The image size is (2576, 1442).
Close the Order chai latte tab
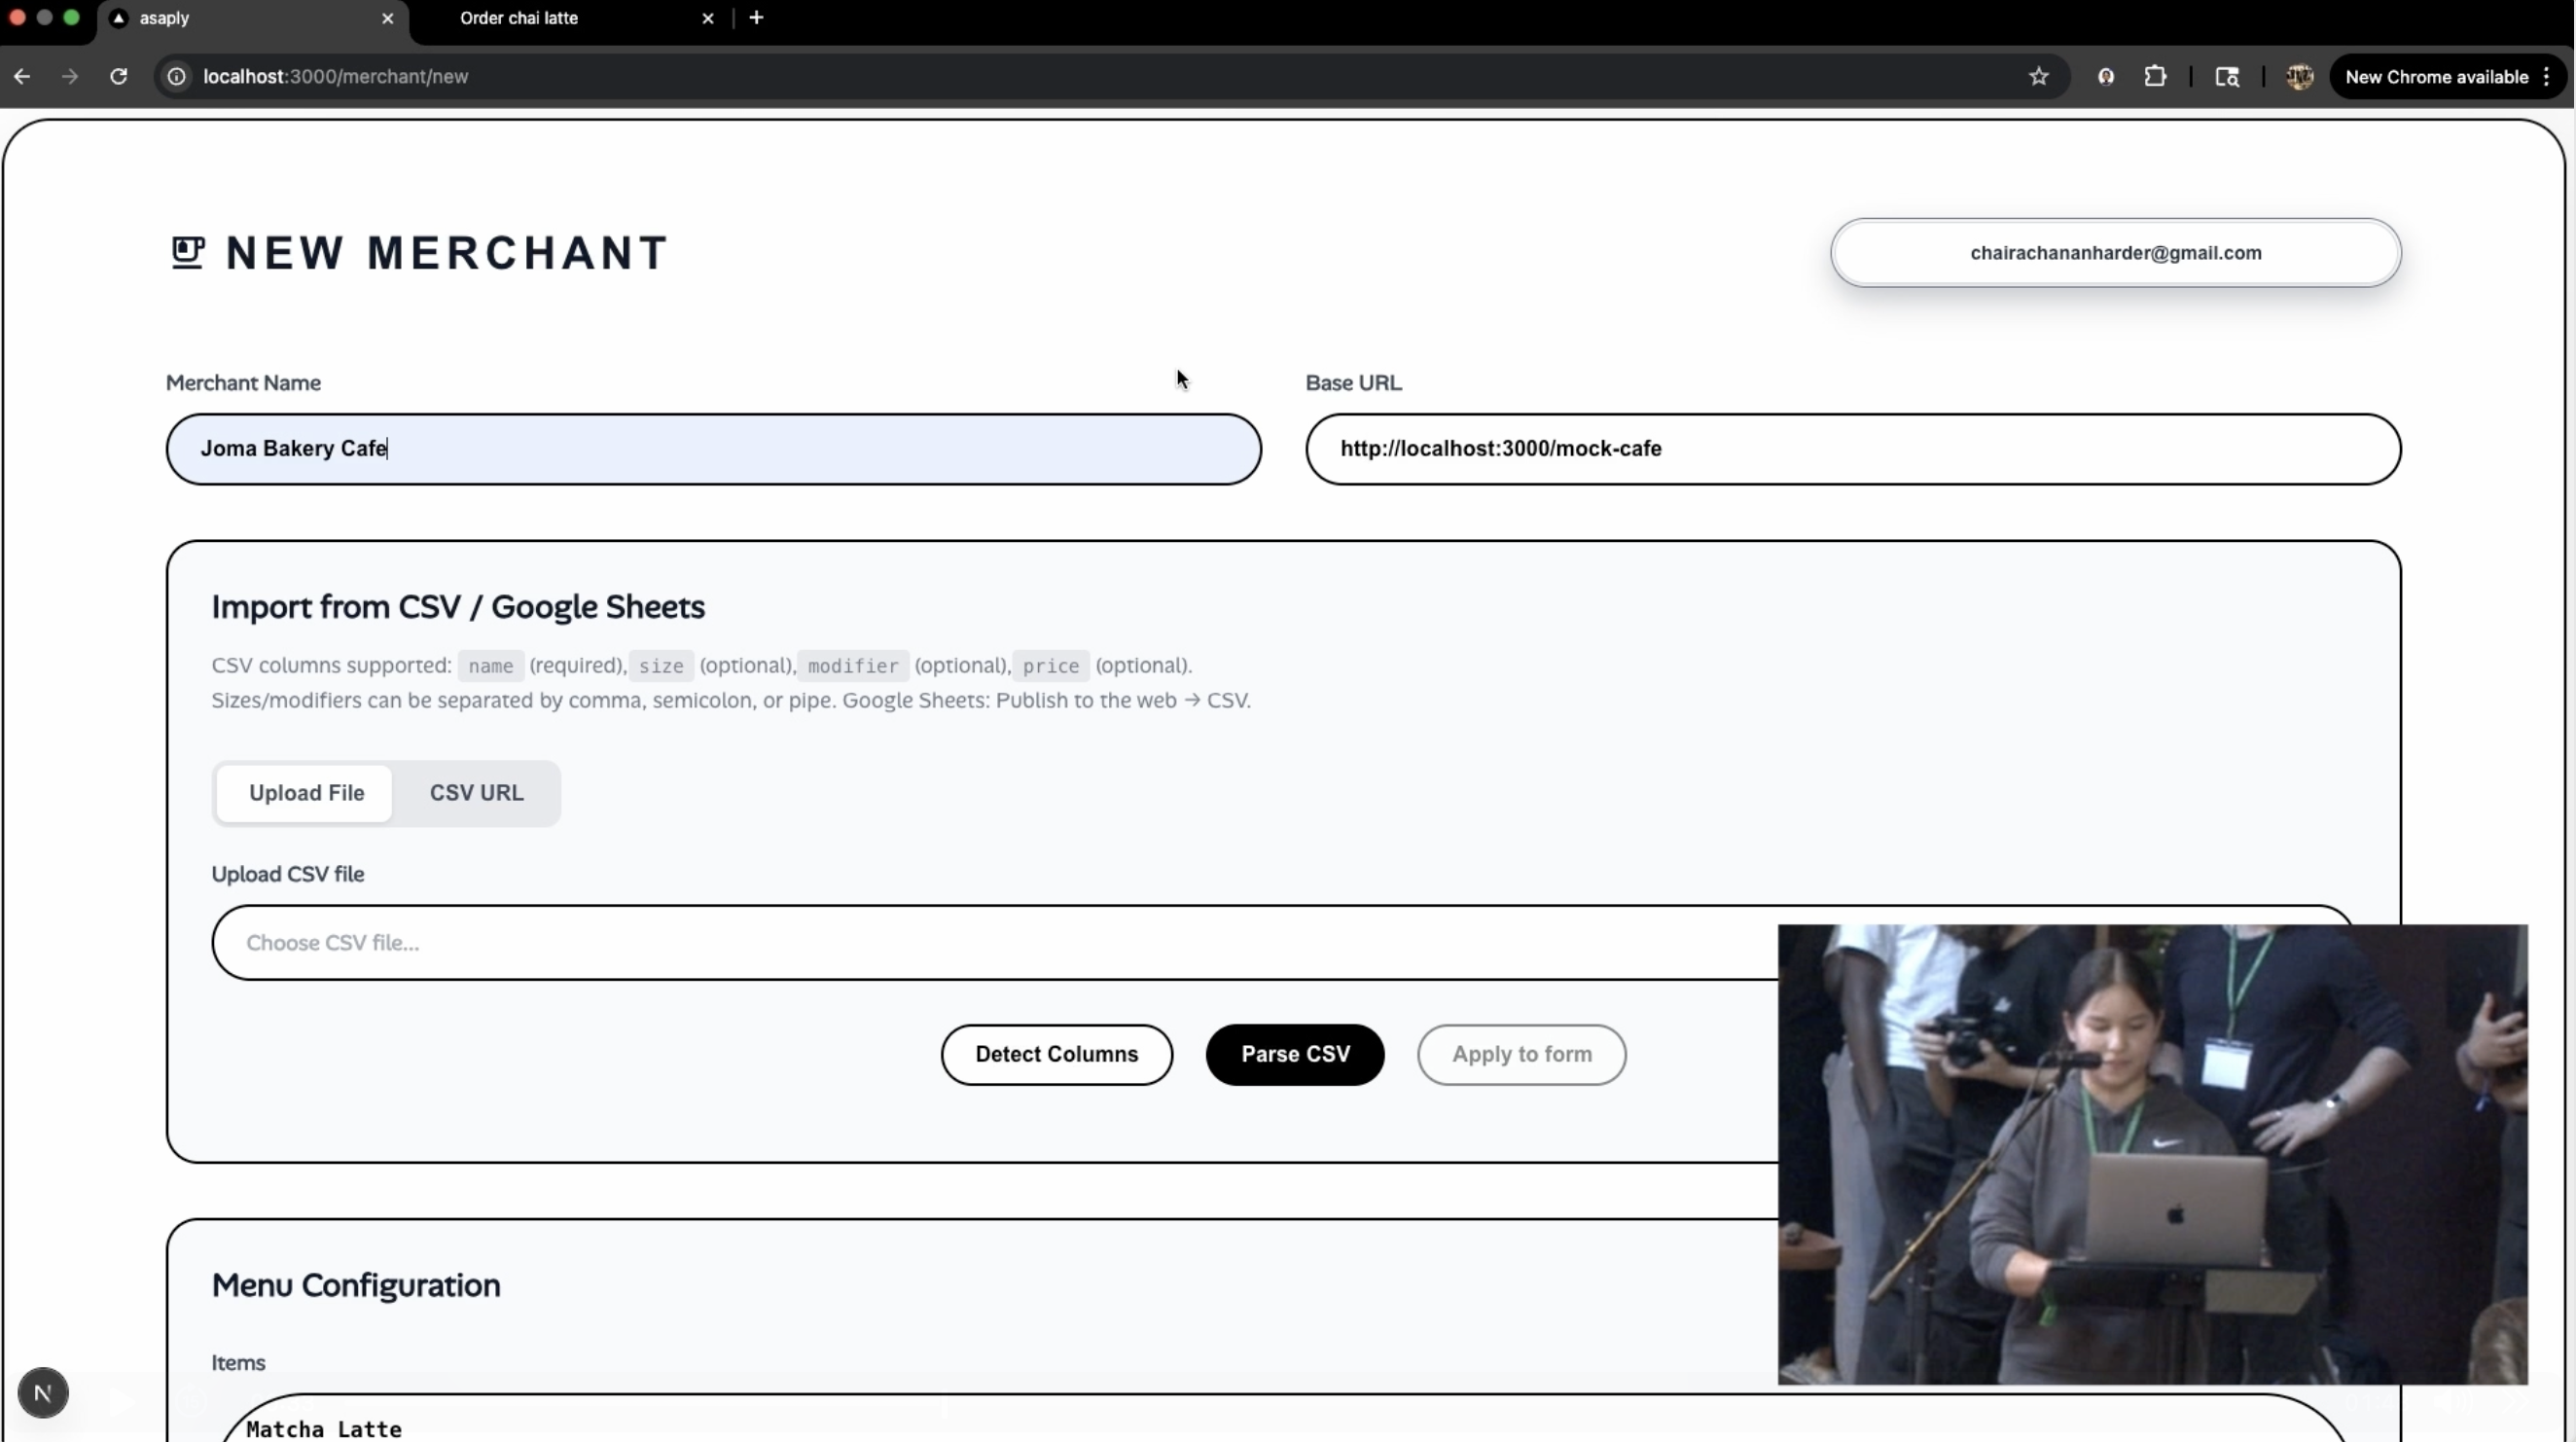(x=708, y=18)
